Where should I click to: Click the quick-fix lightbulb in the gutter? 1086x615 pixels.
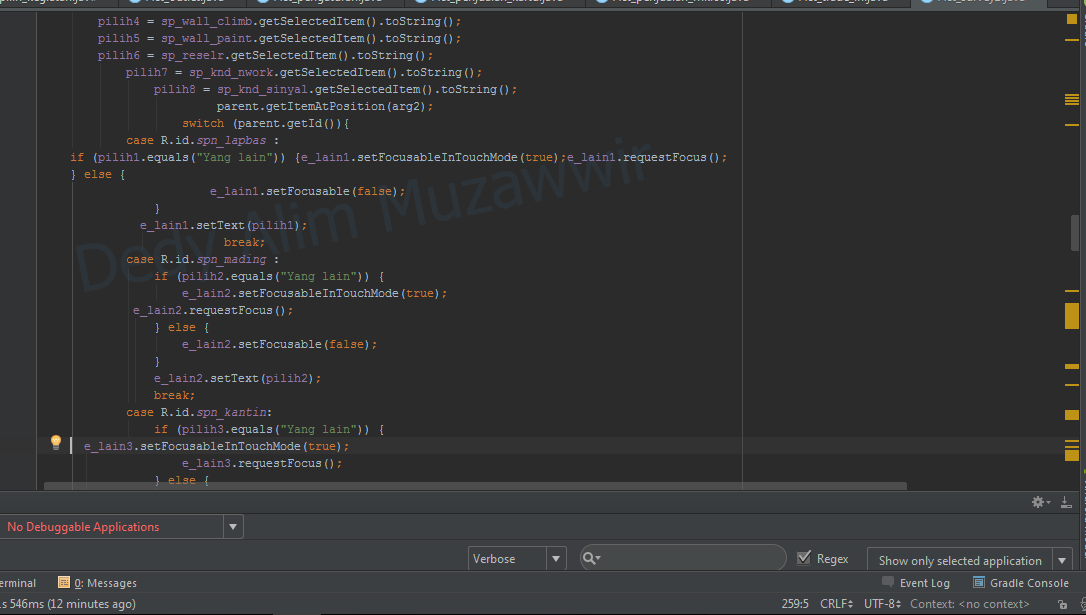[x=55, y=442]
